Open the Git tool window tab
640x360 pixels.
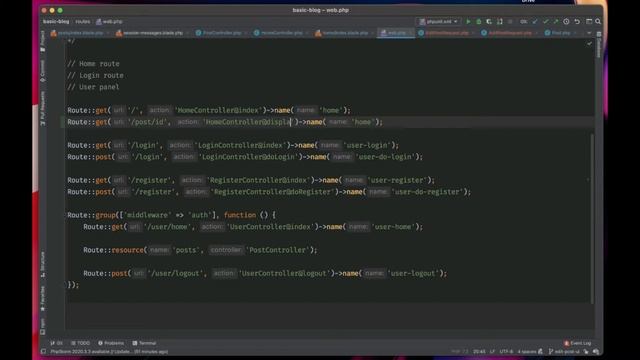(x=57, y=343)
